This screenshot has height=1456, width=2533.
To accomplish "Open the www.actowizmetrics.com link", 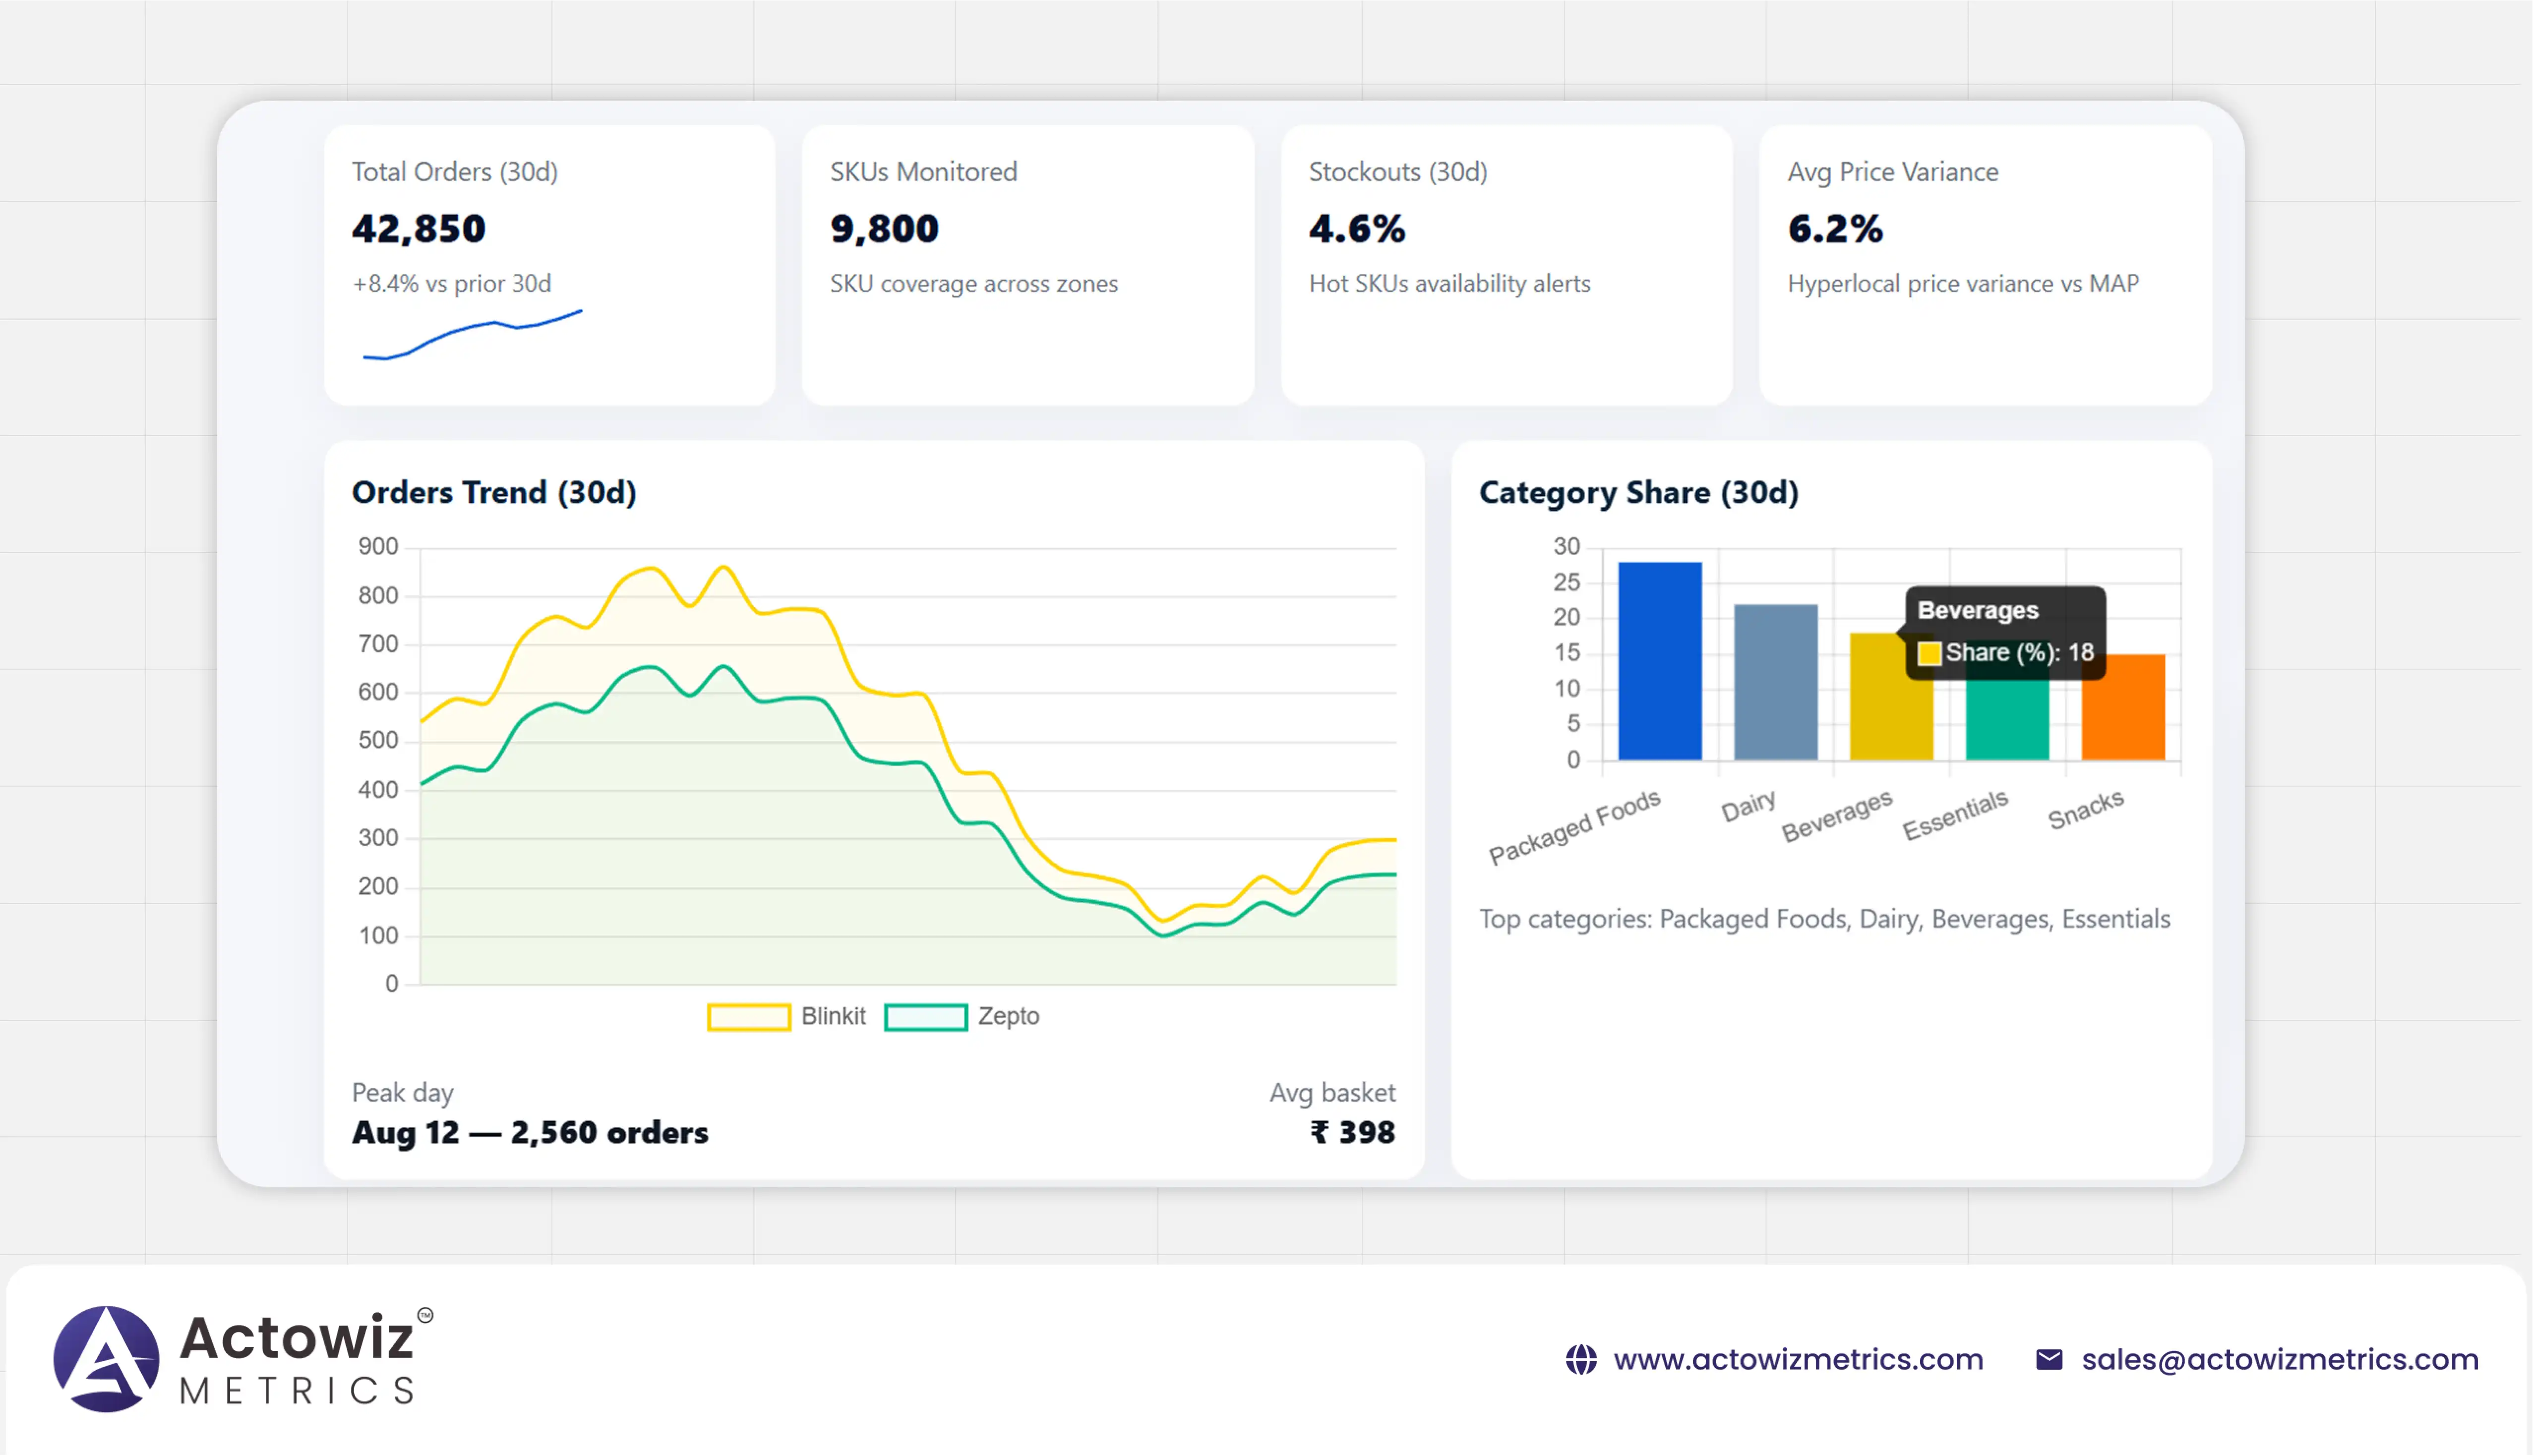I will (x=1797, y=1359).
